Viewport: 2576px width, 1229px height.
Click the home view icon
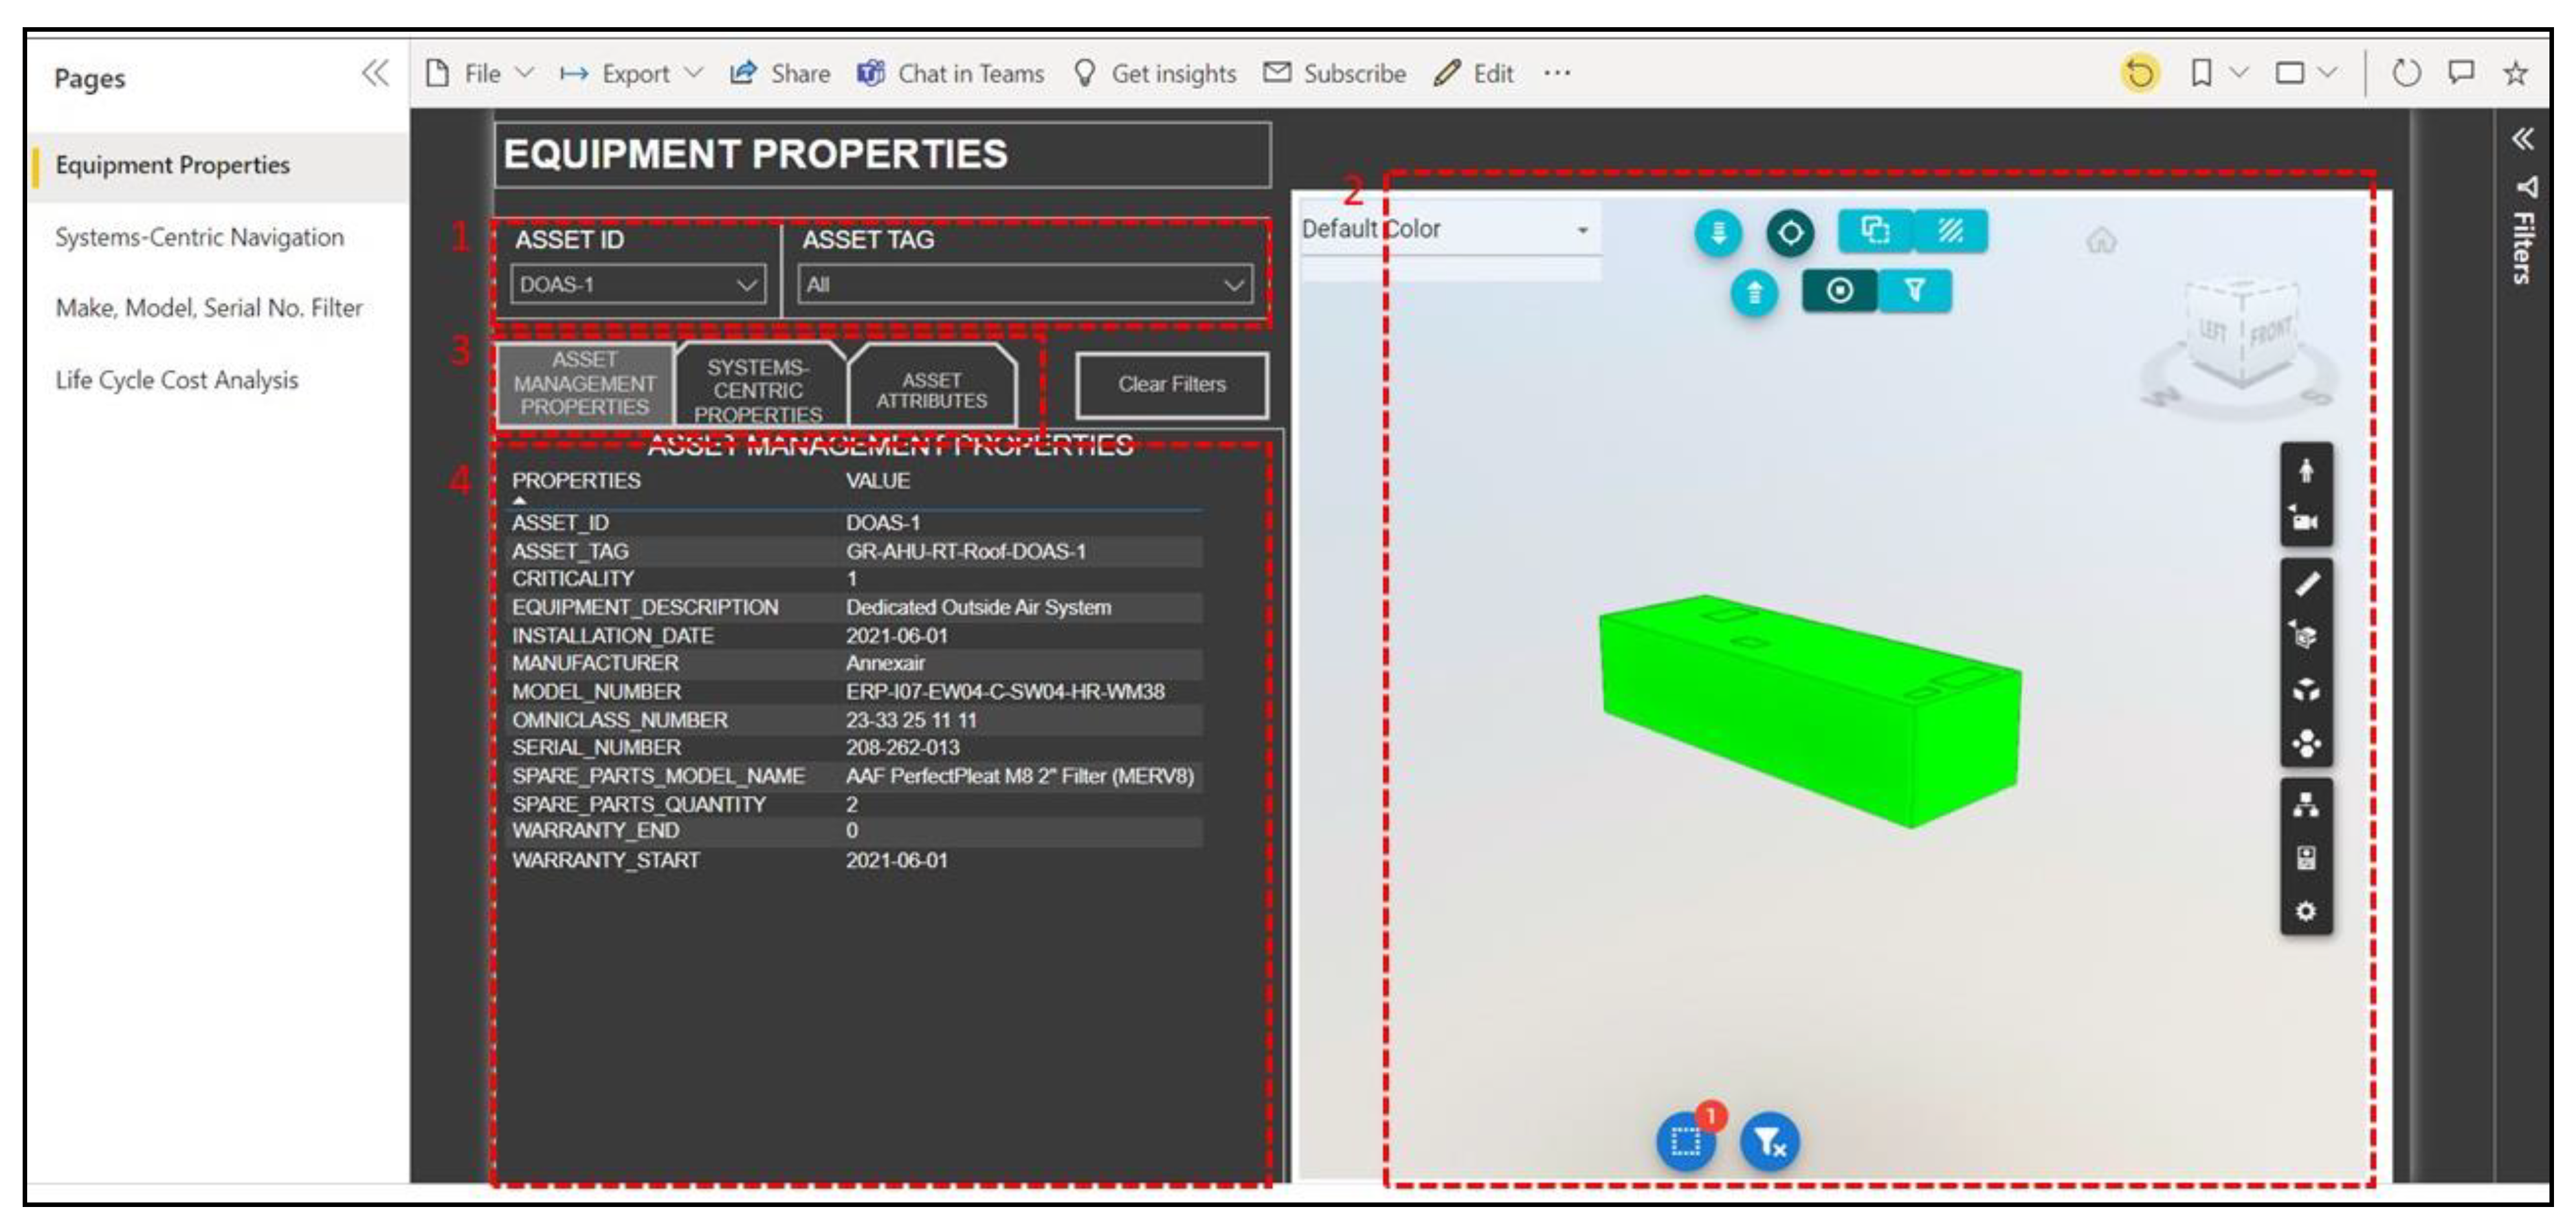(x=2101, y=240)
